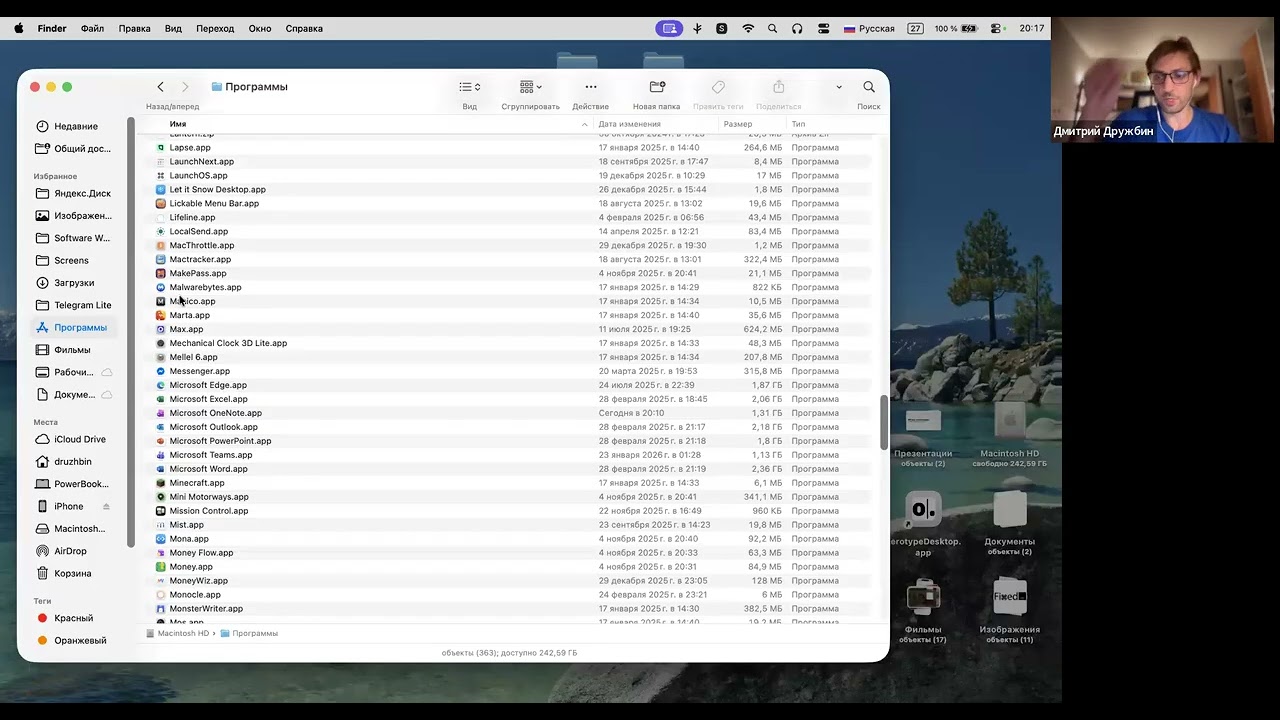Image resolution: width=1280 pixels, height=720 pixels.
Task: Filter by the Красный tag
Action: tap(76, 619)
